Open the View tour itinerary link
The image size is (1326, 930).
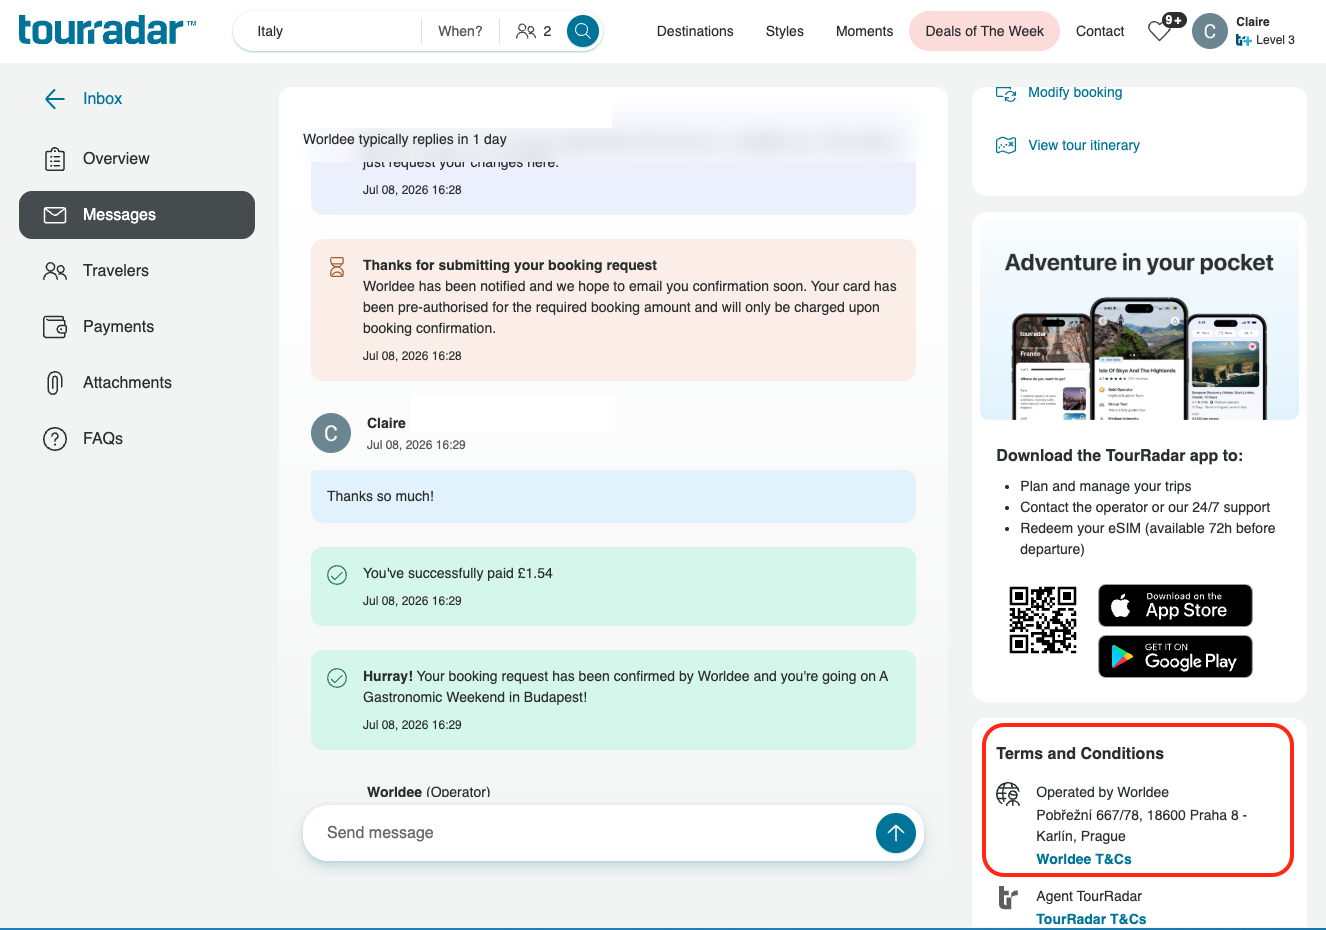tap(1084, 145)
